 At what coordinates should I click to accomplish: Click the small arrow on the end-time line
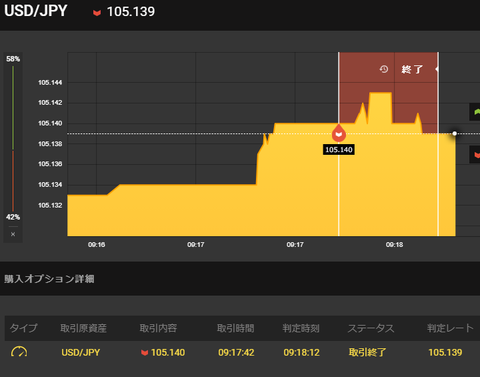[437, 69]
